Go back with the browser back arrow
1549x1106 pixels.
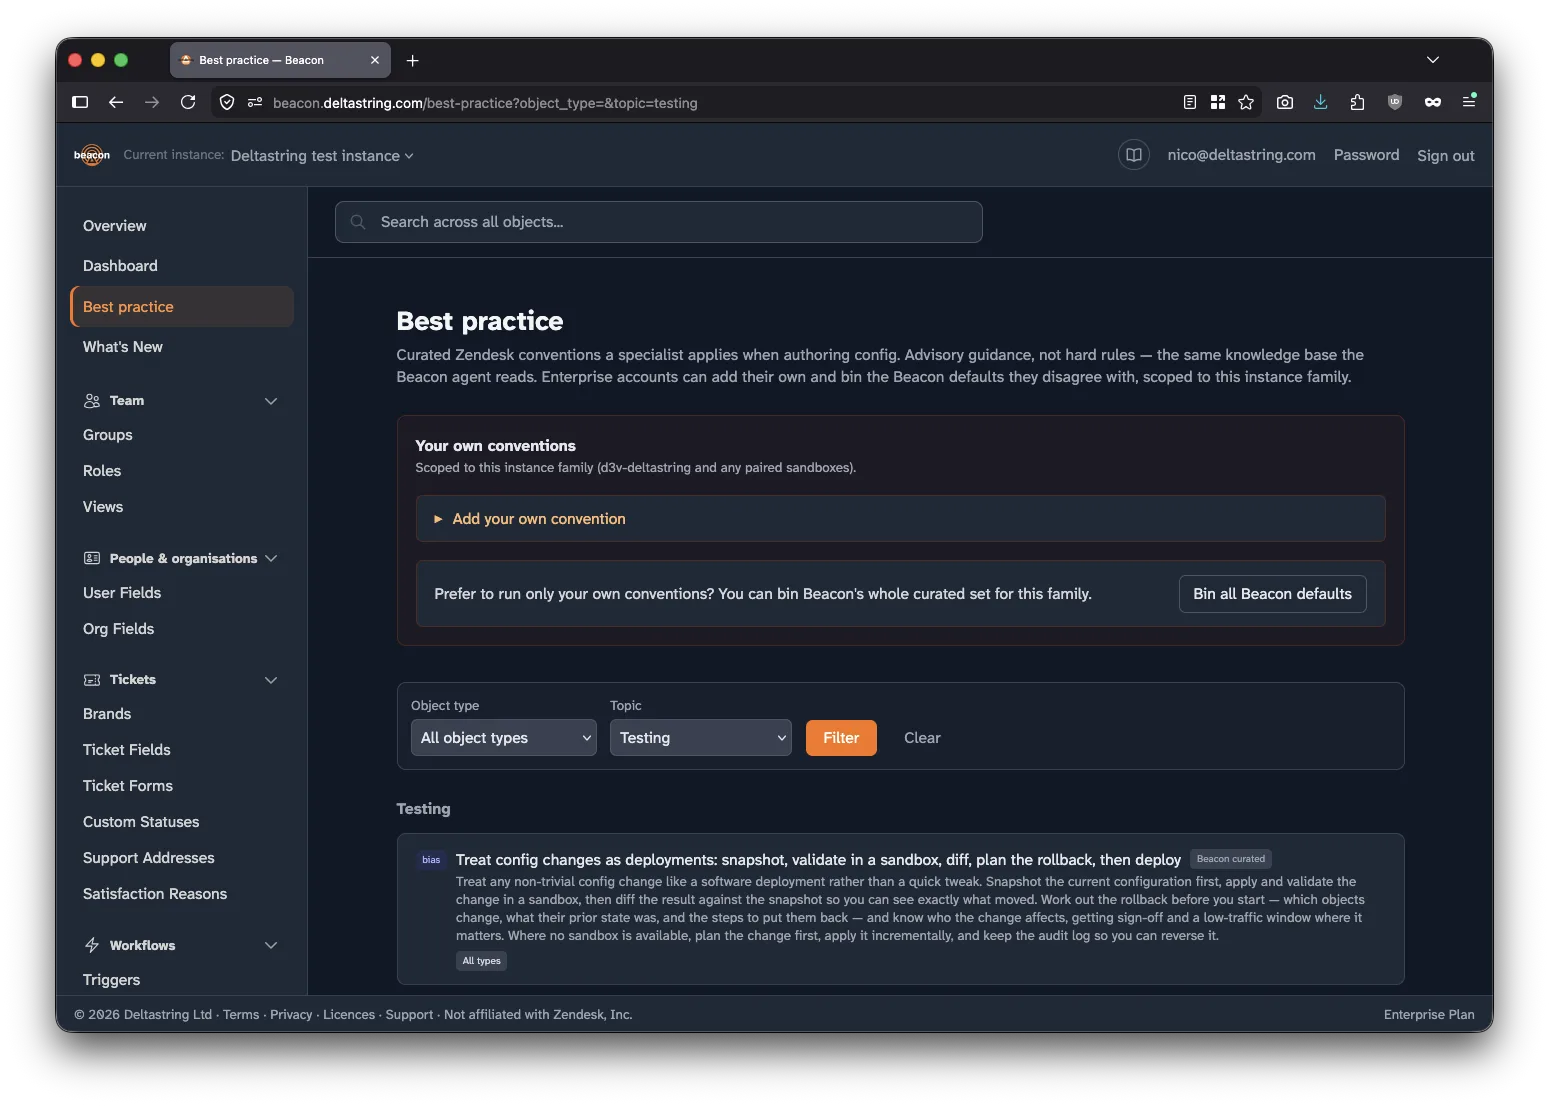pyautogui.click(x=116, y=102)
